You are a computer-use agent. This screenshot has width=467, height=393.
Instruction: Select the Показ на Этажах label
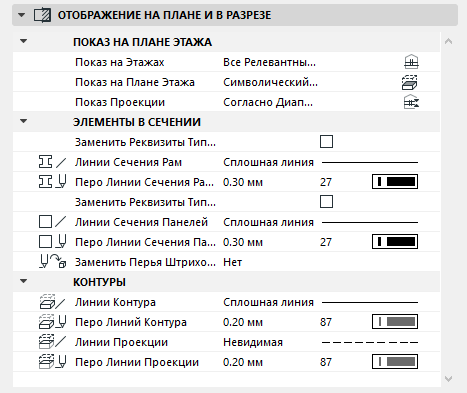(120, 62)
